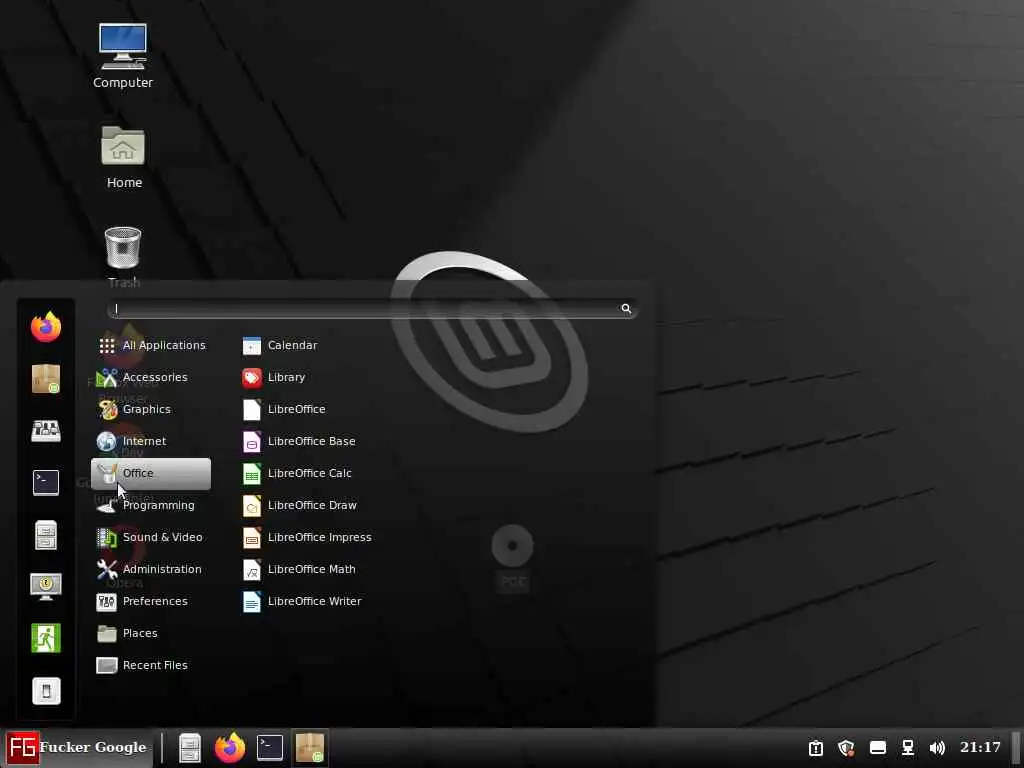Click the Software Manager window on the panel
The height and width of the screenshot is (768, 1024).
tap(310, 748)
